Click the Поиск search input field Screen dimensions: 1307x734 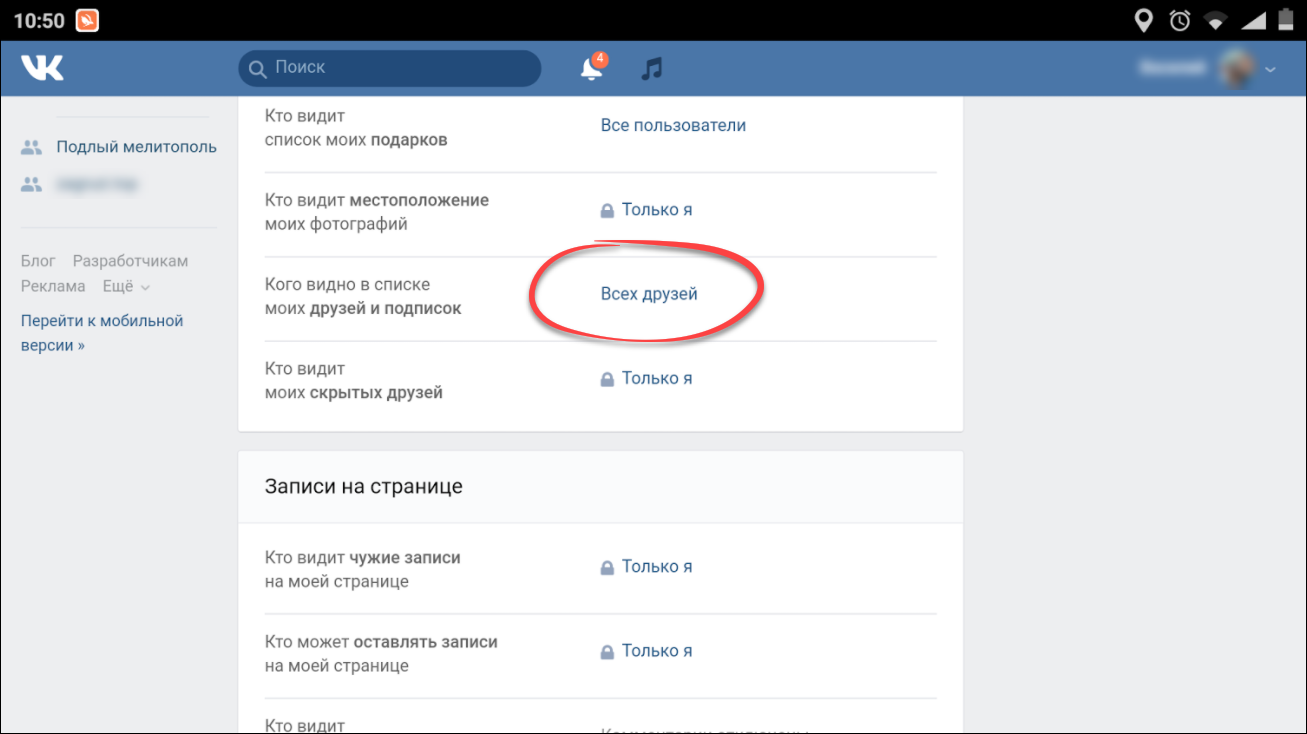pos(400,68)
